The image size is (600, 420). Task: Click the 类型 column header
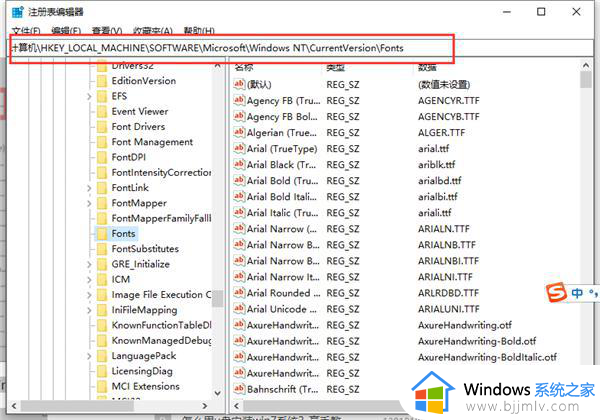pyautogui.click(x=336, y=67)
